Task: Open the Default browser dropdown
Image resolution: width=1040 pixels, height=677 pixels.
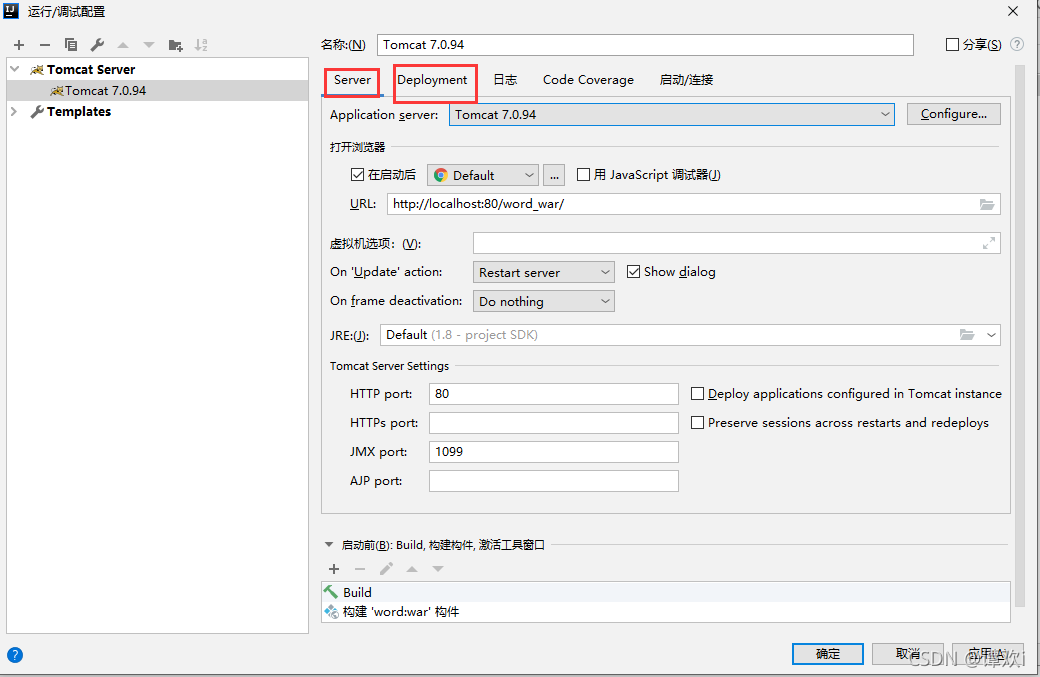Action: coord(482,175)
